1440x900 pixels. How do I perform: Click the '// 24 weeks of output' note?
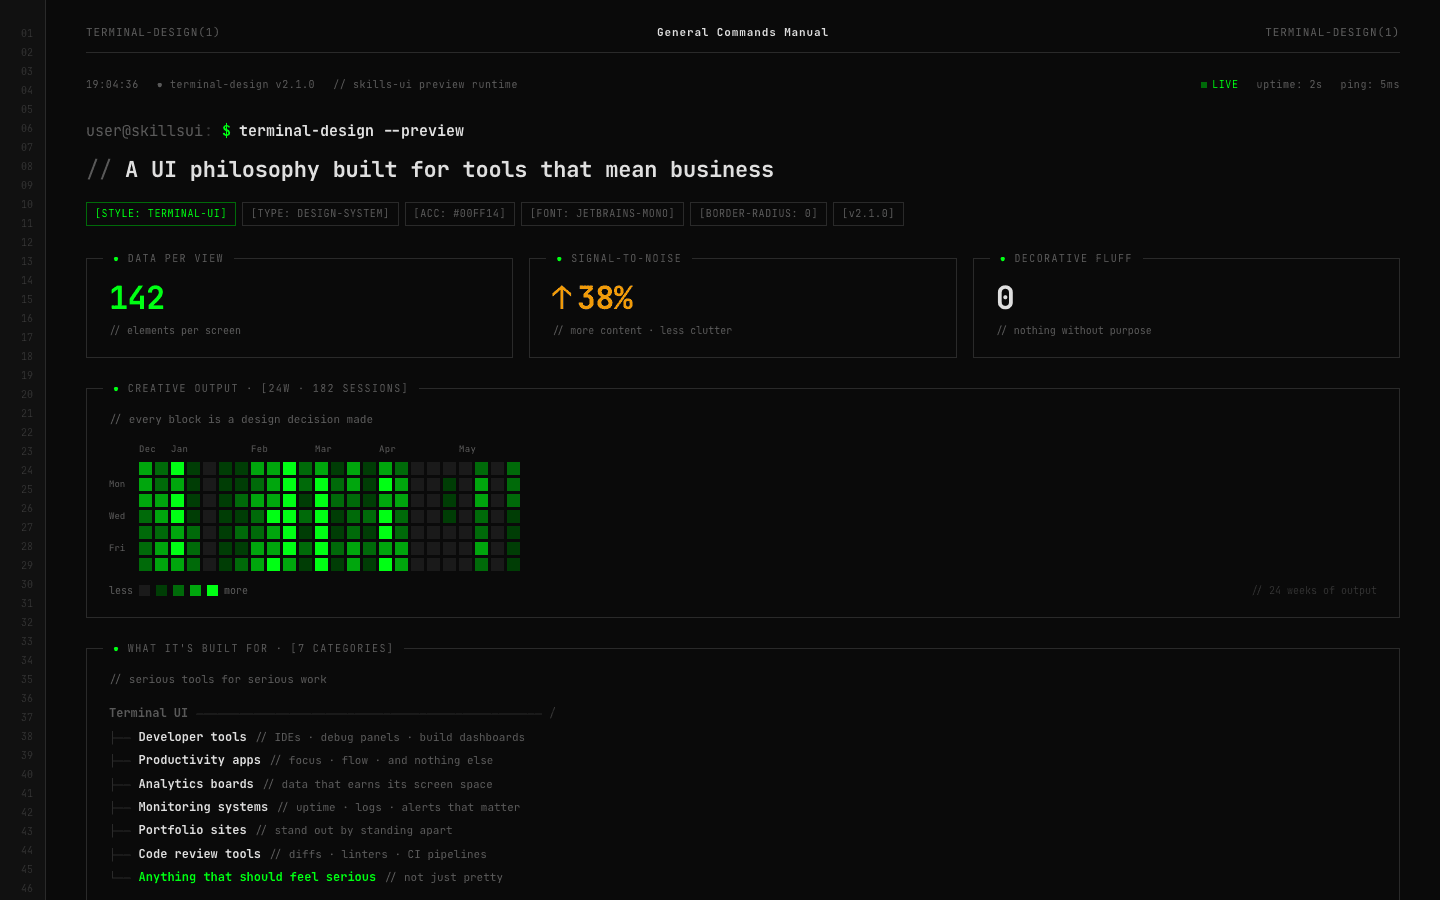[1314, 591]
